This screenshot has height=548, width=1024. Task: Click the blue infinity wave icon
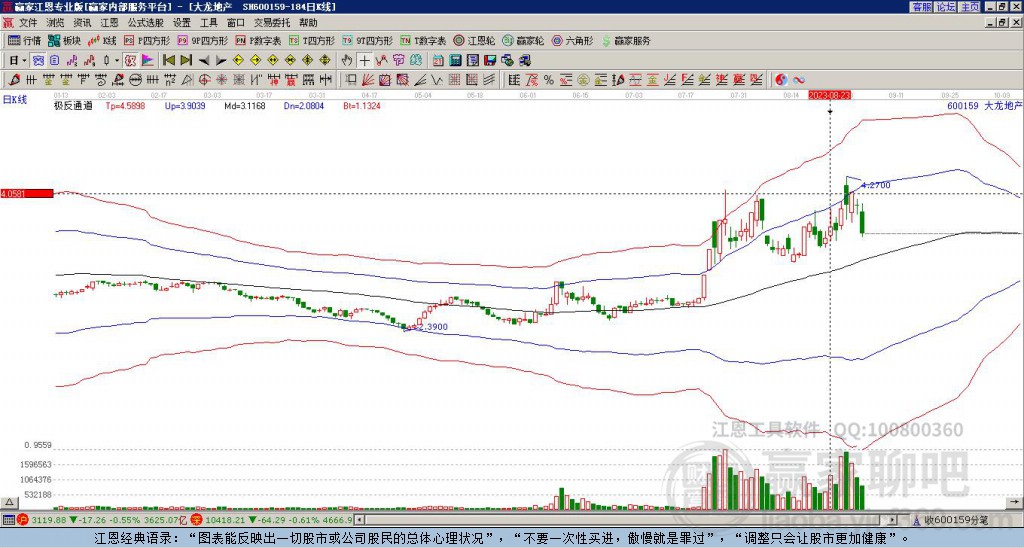click(x=799, y=80)
